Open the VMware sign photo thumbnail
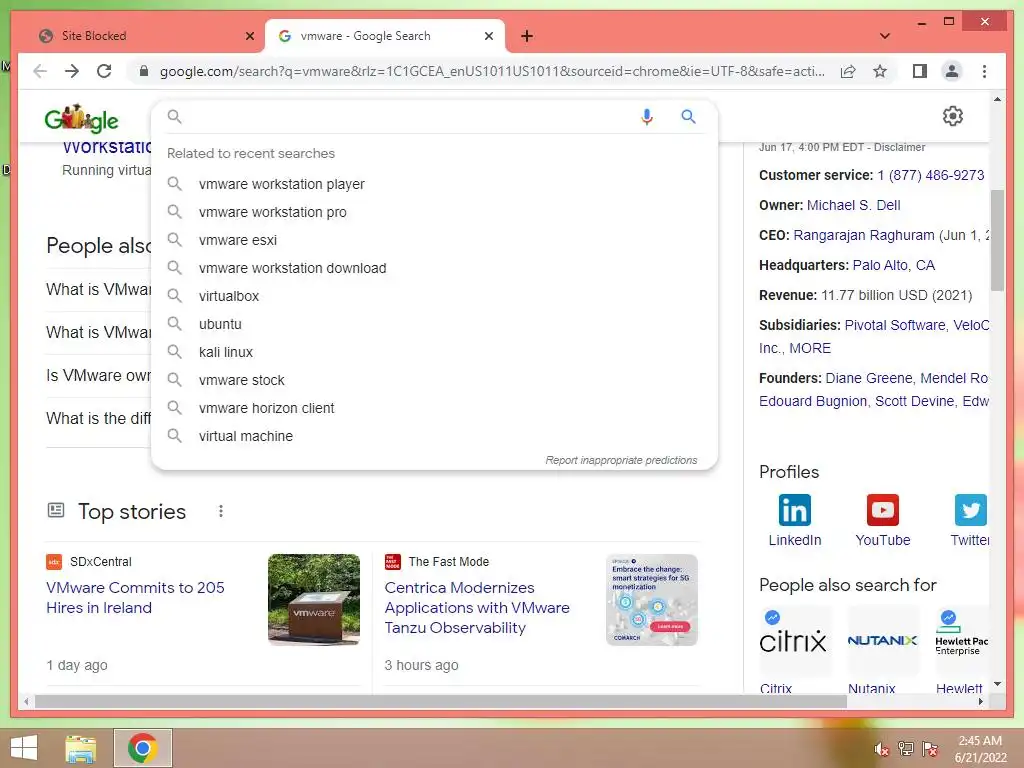The image size is (1024, 768). pos(313,600)
